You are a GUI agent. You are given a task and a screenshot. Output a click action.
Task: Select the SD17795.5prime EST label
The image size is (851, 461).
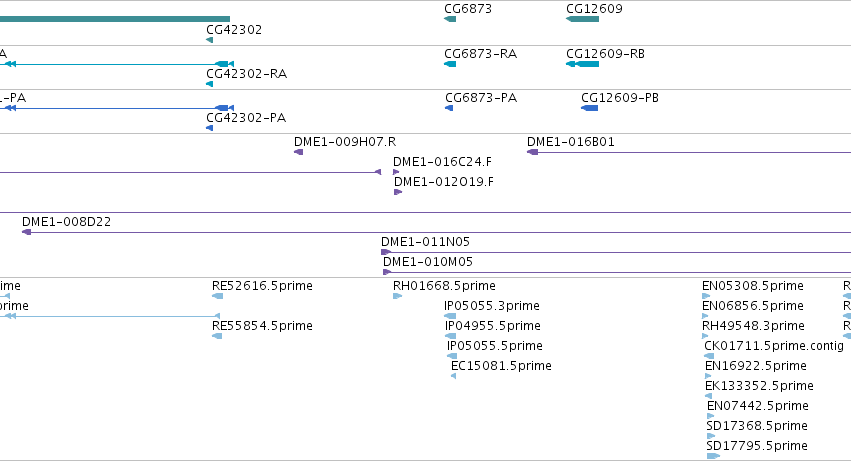coord(757,446)
